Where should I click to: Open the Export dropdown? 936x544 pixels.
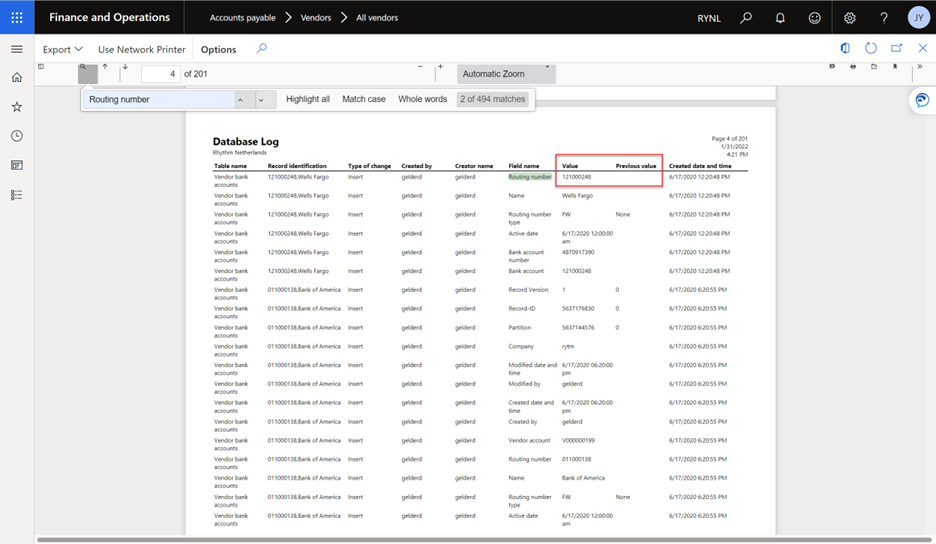click(x=62, y=50)
